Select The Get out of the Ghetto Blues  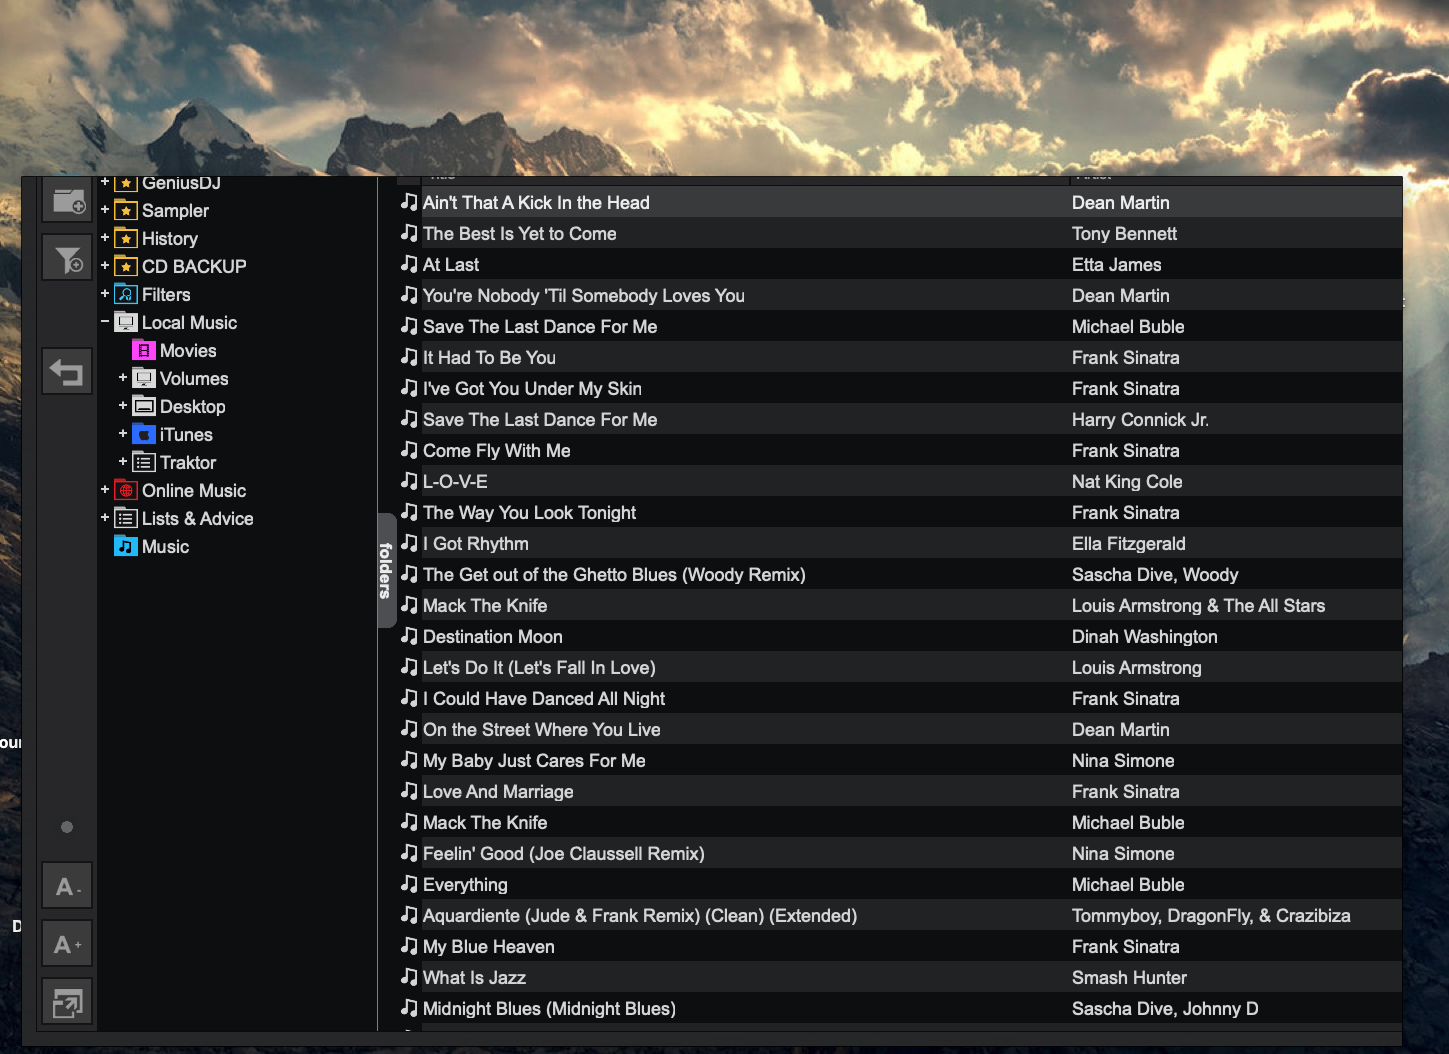click(x=614, y=574)
